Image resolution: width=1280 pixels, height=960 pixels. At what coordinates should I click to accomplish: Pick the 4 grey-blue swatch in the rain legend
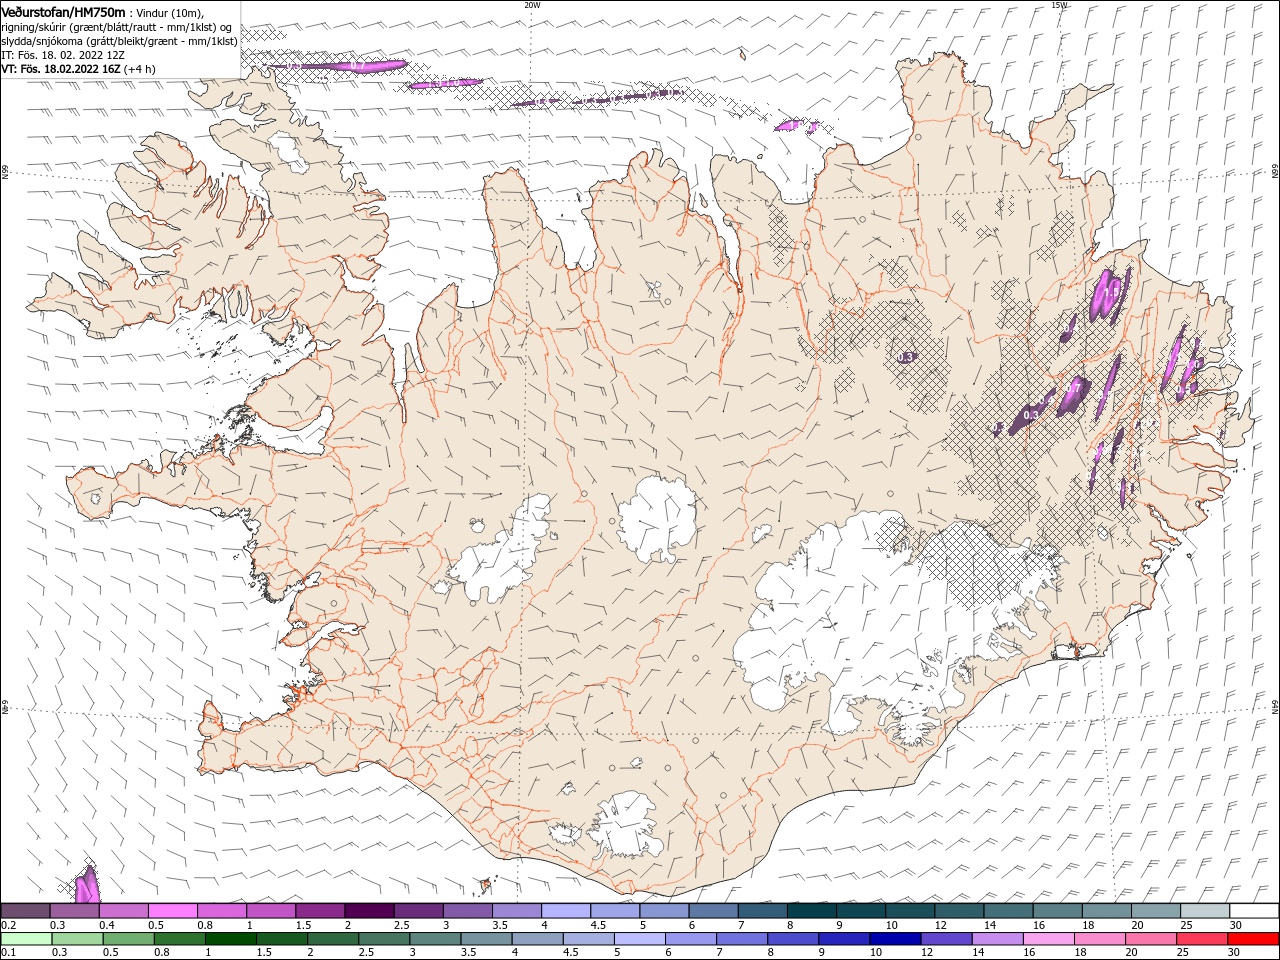pos(537,939)
